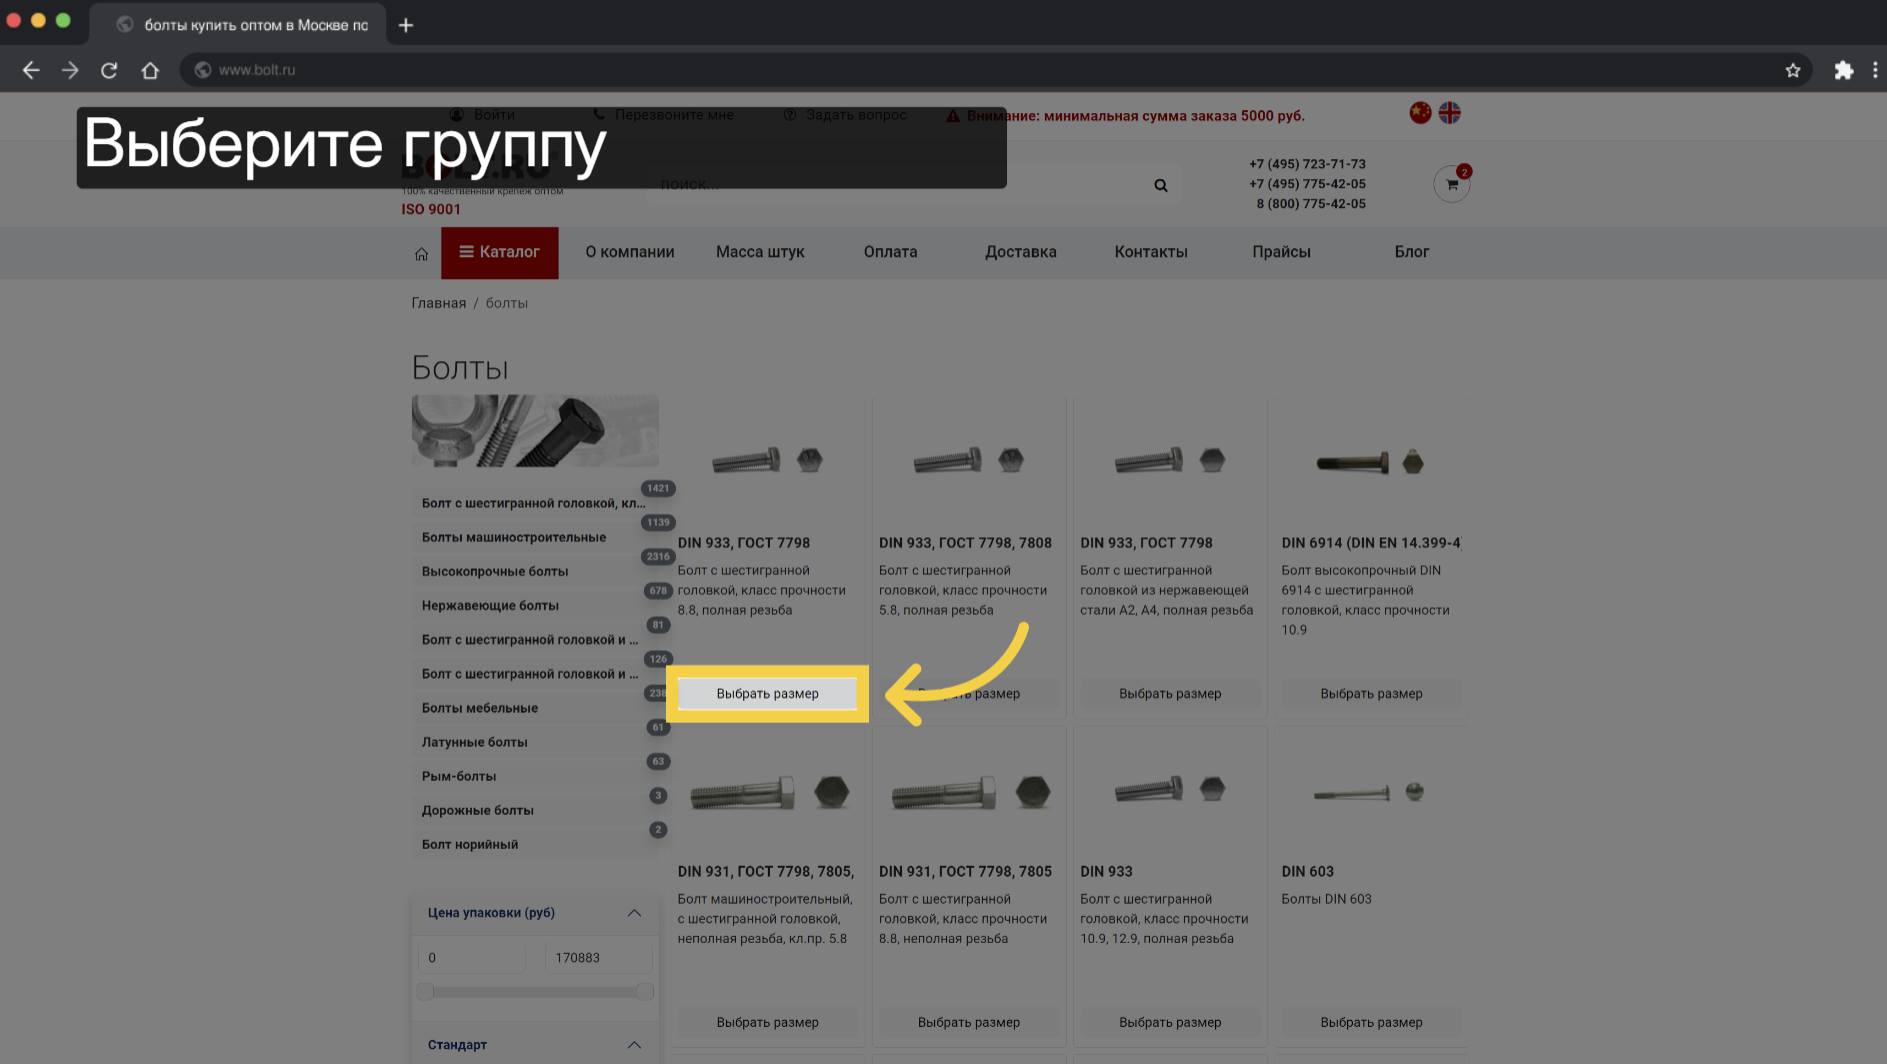
Task: Open stainless A2, A4 DIN 933 bolt image
Action: click(1170, 460)
